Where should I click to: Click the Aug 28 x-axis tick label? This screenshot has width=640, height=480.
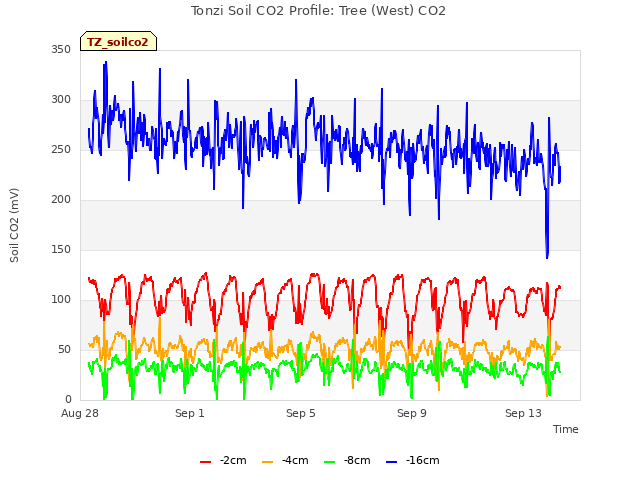(x=80, y=413)
